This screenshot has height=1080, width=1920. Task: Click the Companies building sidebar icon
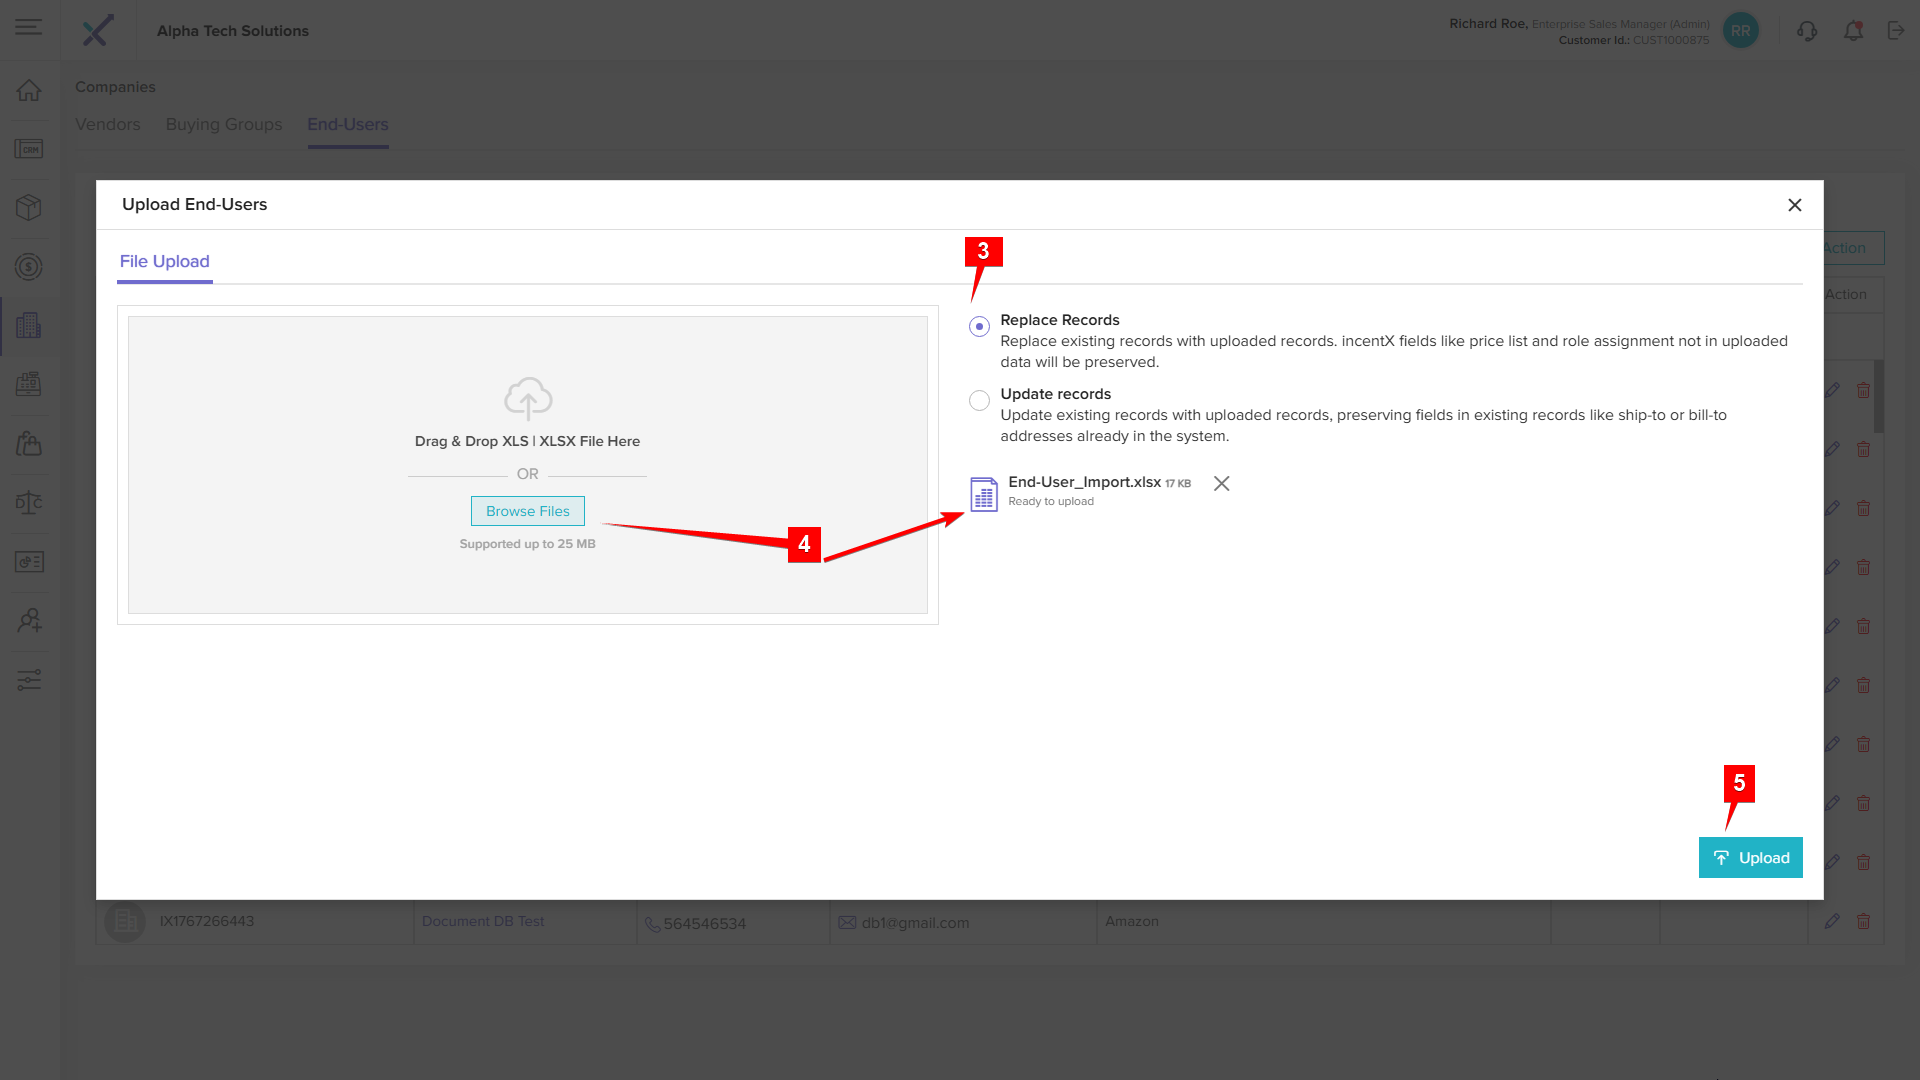(x=29, y=325)
